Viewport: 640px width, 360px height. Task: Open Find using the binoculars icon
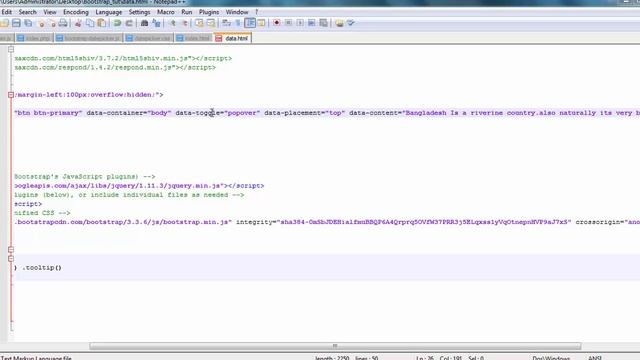coord(144,23)
